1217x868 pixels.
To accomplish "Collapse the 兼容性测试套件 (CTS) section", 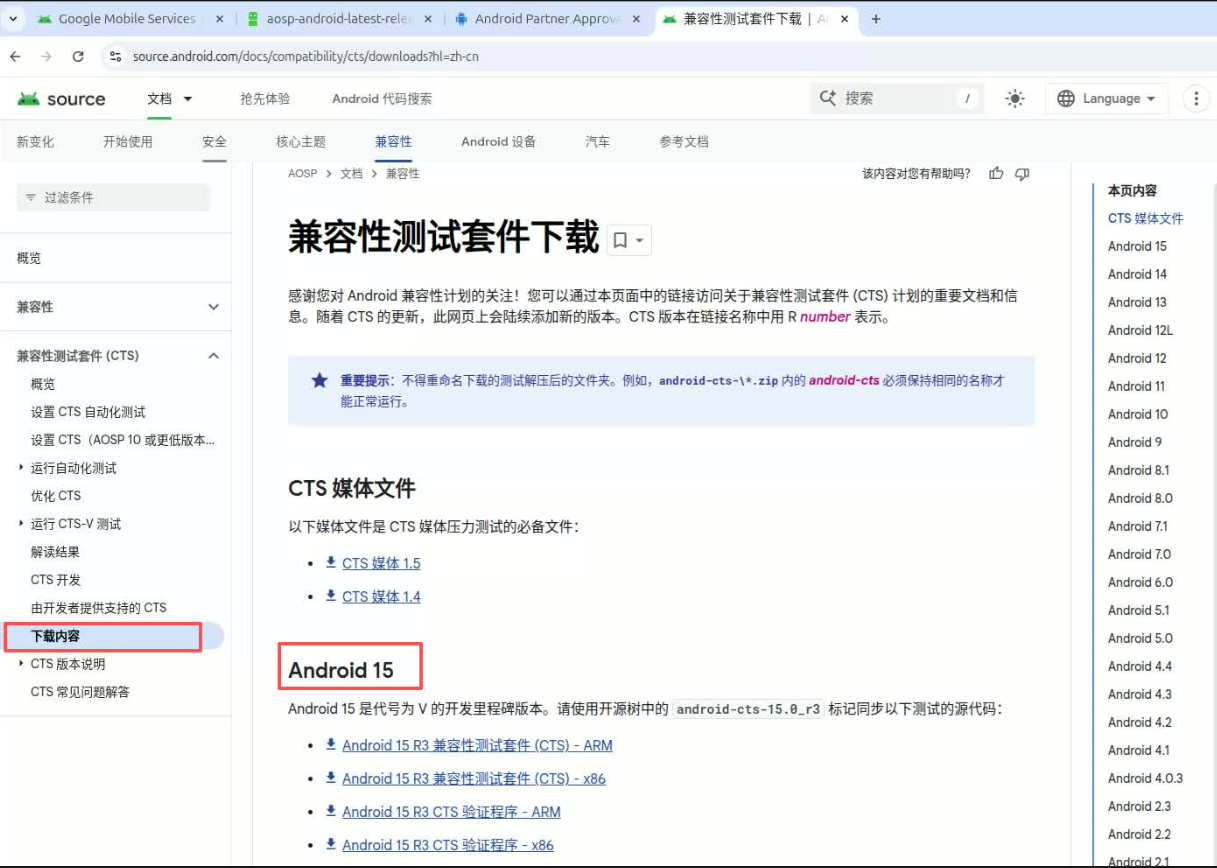I will pos(213,356).
